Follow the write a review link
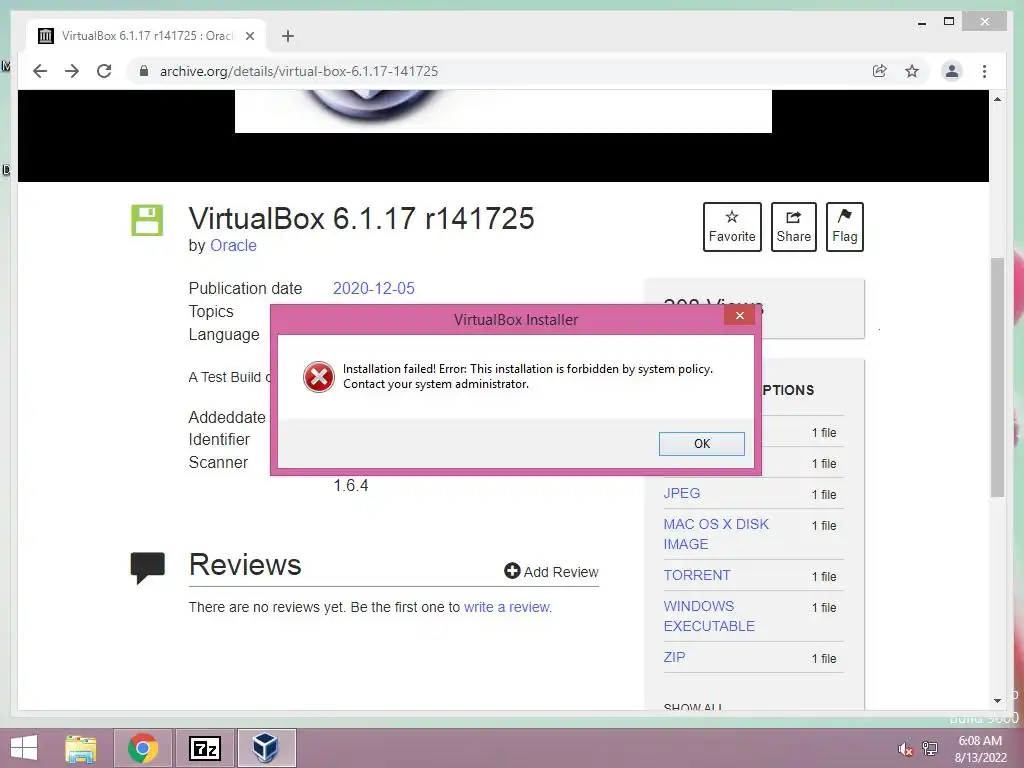1024x768 pixels. [x=507, y=607]
